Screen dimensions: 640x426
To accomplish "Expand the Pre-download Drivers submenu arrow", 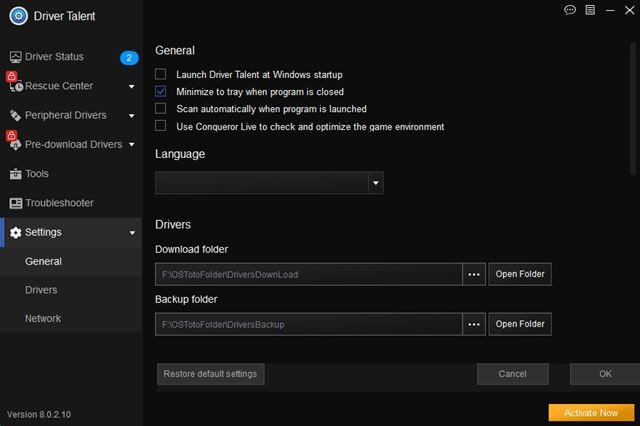I will (131, 144).
